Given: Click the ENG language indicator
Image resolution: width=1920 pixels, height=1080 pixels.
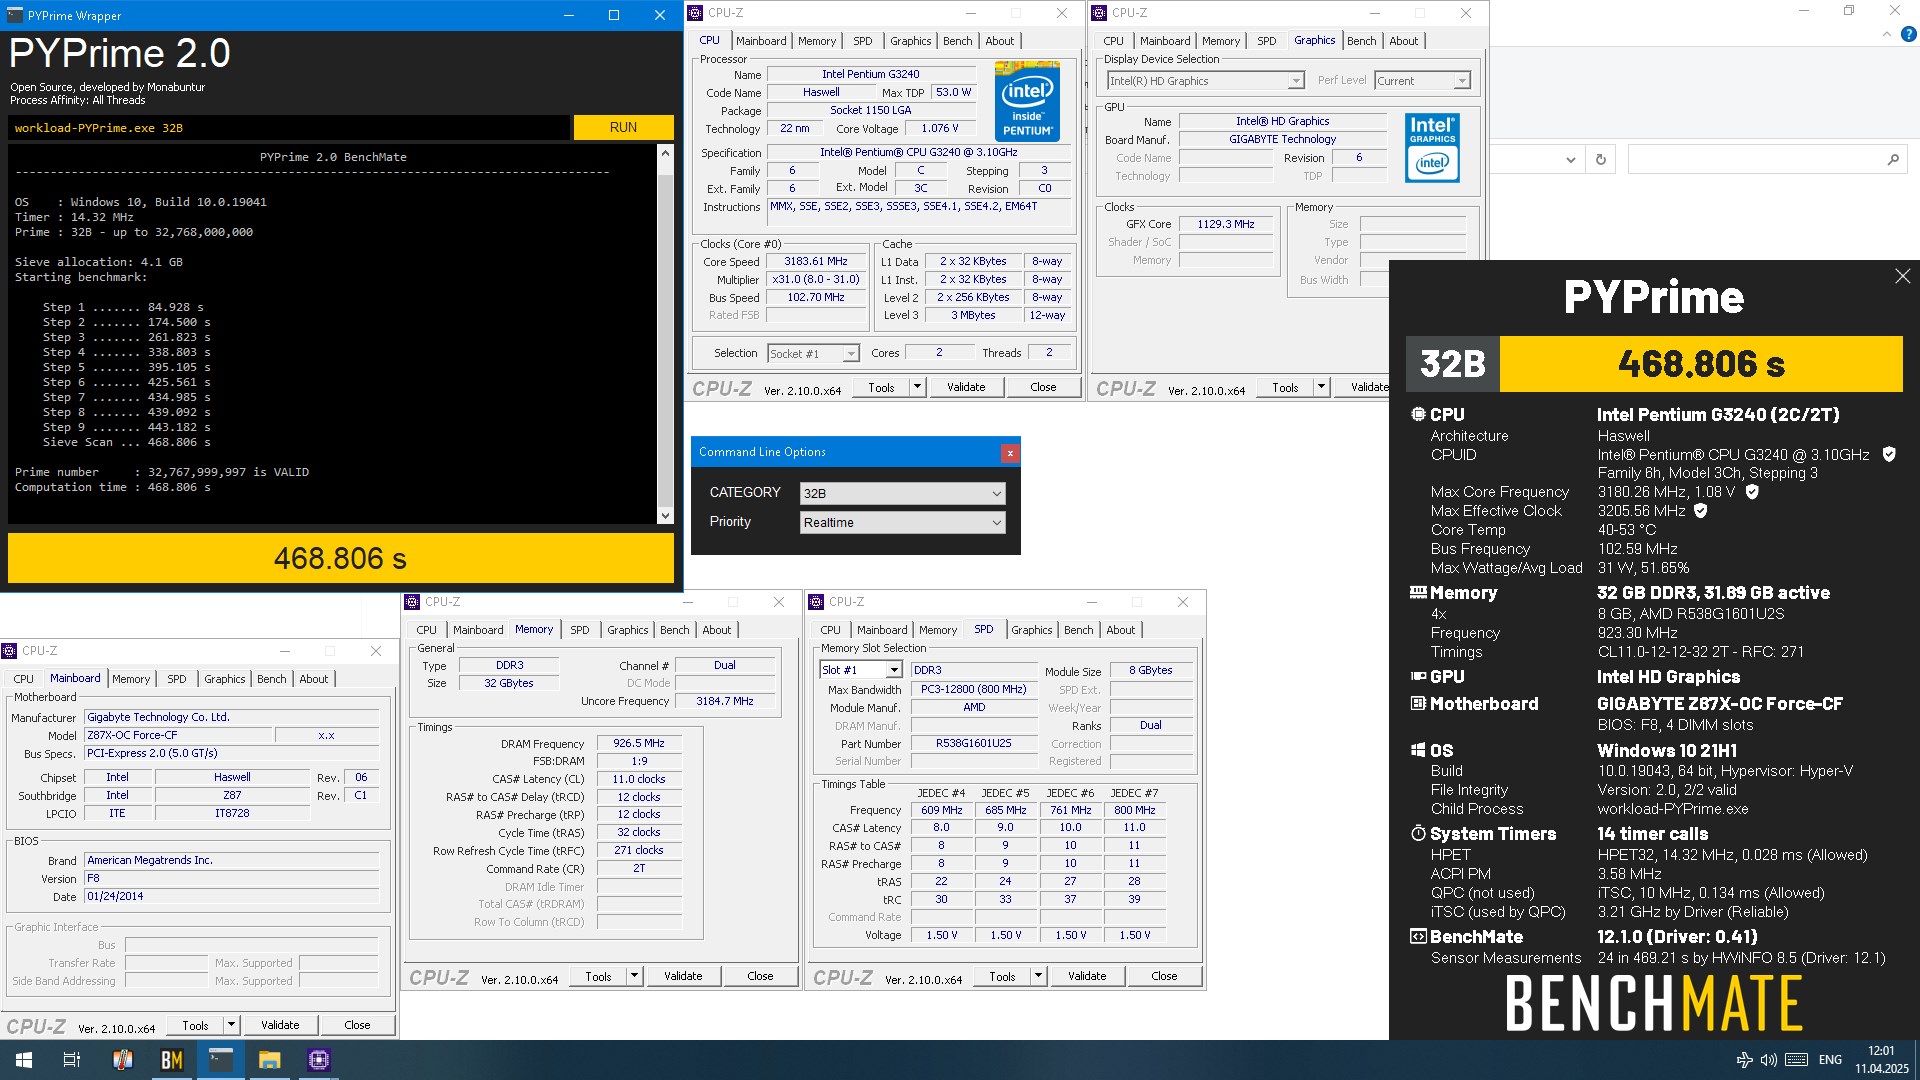Looking at the screenshot, I should [x=1830, y=1060].
